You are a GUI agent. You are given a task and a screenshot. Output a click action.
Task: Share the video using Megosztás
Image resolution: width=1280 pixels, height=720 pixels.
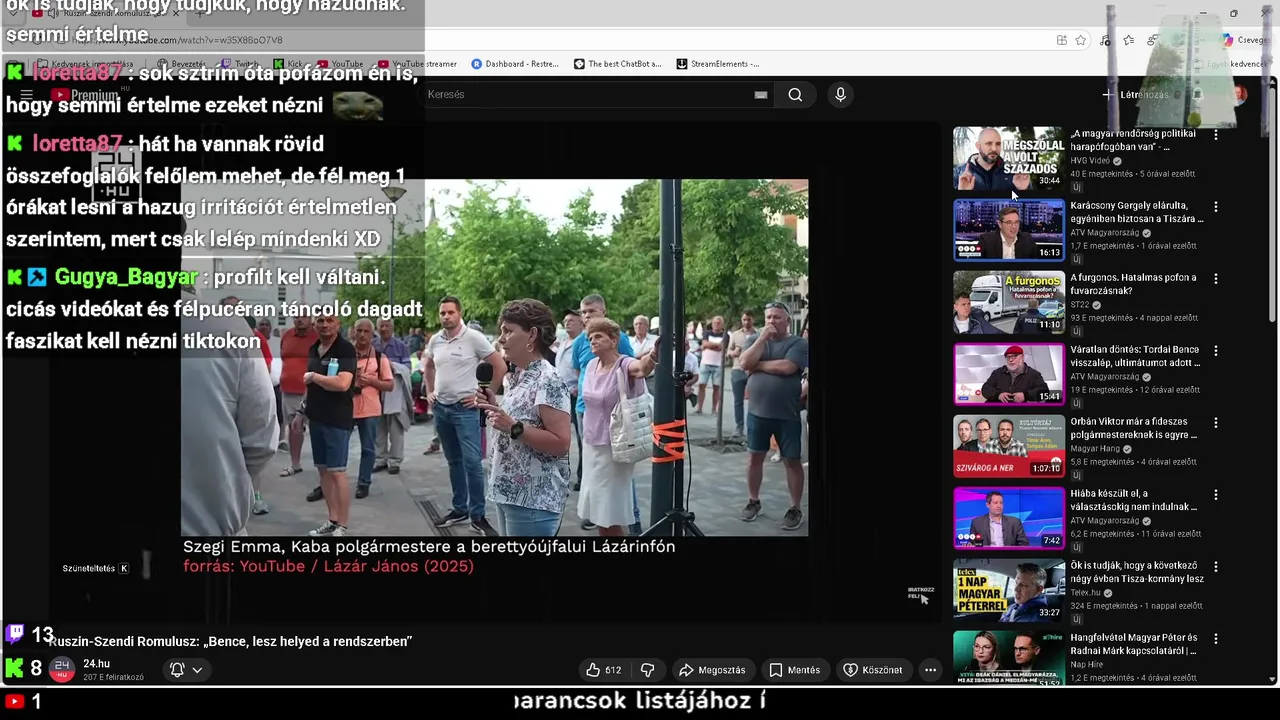tap(712, 670)
